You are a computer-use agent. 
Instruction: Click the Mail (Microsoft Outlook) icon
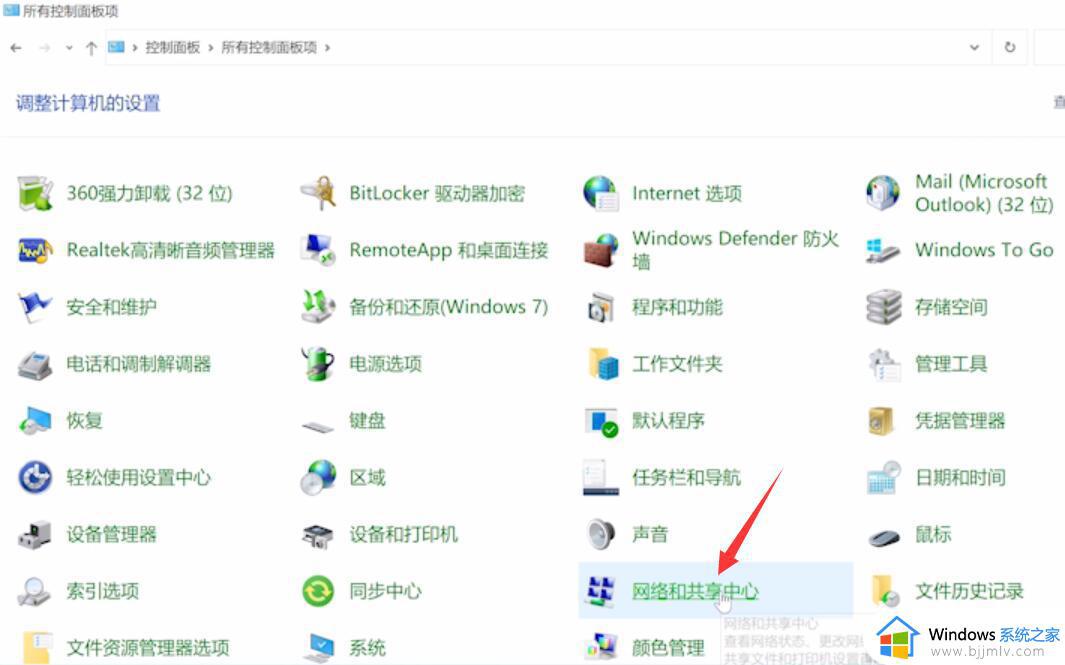tap(884, 194)
